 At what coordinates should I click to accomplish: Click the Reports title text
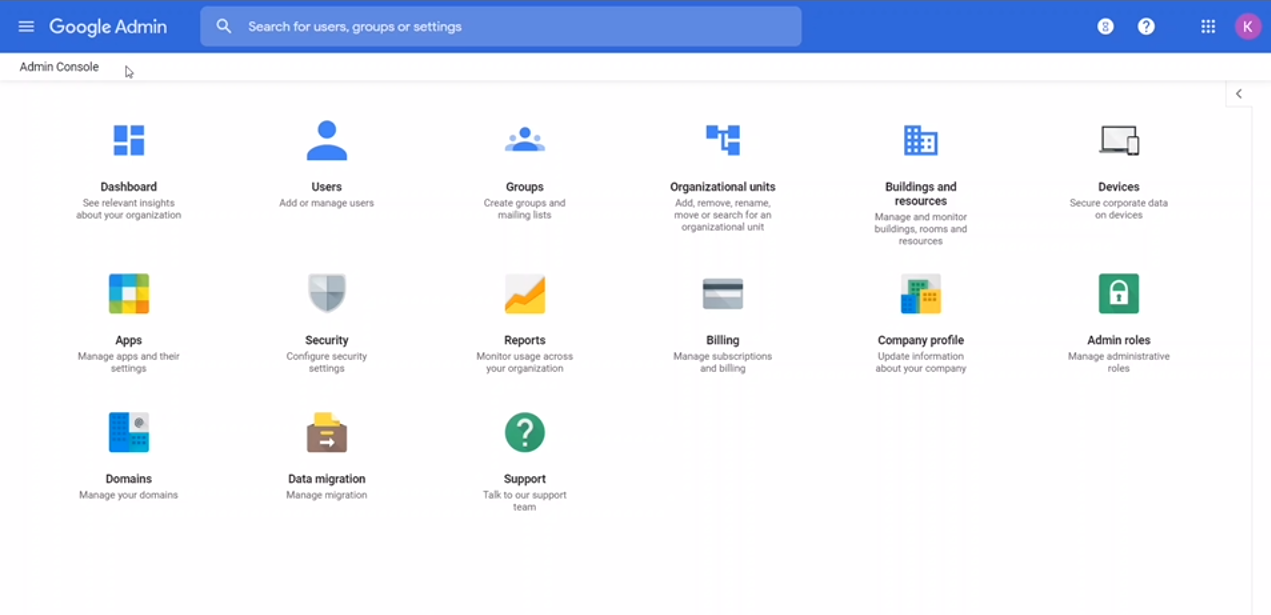point(525,340)
